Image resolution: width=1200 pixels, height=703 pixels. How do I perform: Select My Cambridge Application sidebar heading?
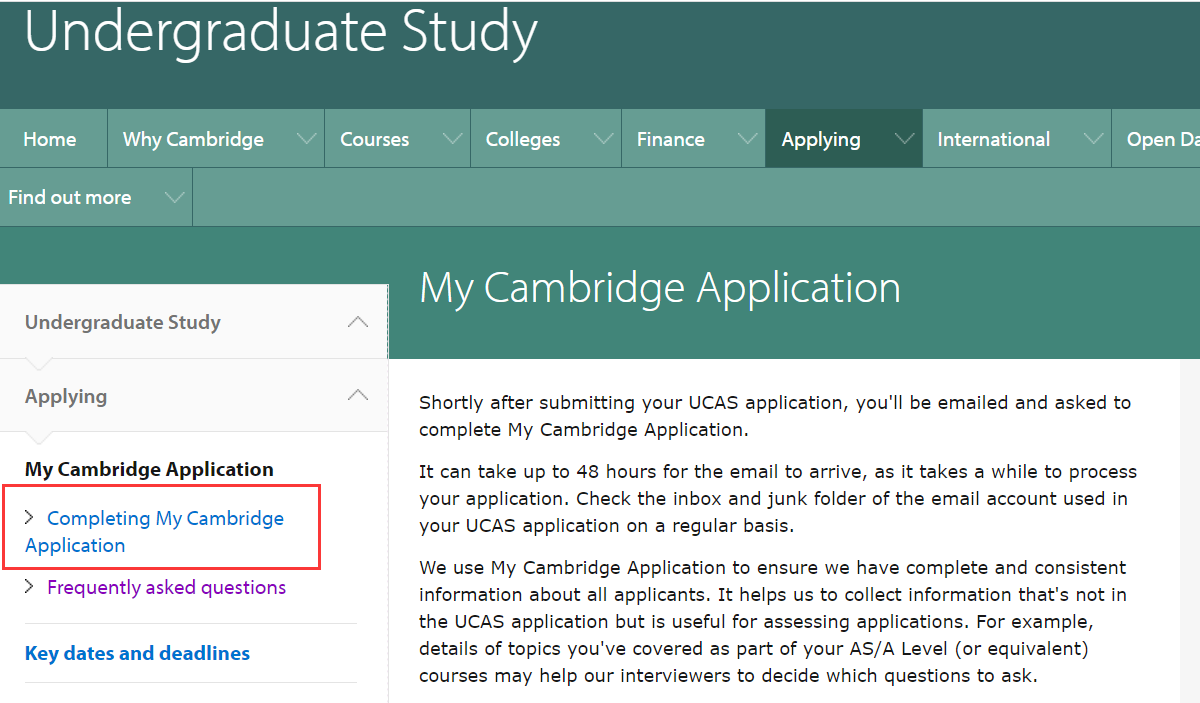coord(149,469)
